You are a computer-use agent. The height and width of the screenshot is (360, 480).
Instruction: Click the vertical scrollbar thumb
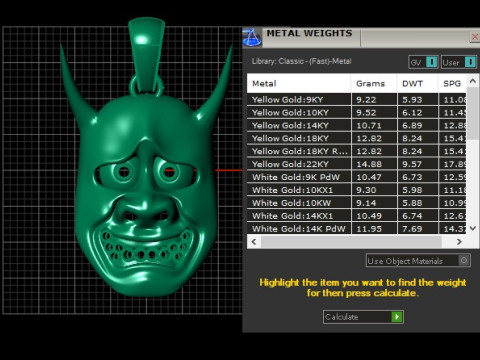[472, 113]
